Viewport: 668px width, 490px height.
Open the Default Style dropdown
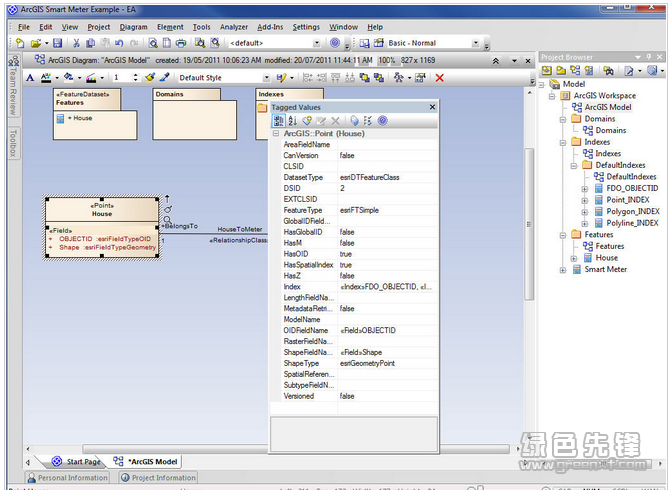pyautogui.click(x=266, y=78)
